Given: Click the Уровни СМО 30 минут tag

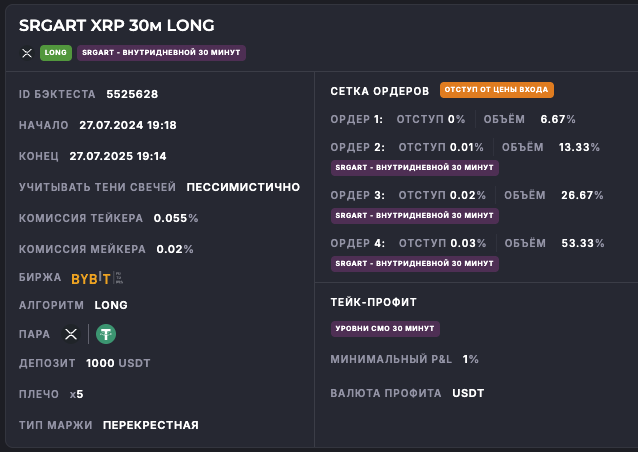Looking at the screenshot, I should tap(386, 328).
